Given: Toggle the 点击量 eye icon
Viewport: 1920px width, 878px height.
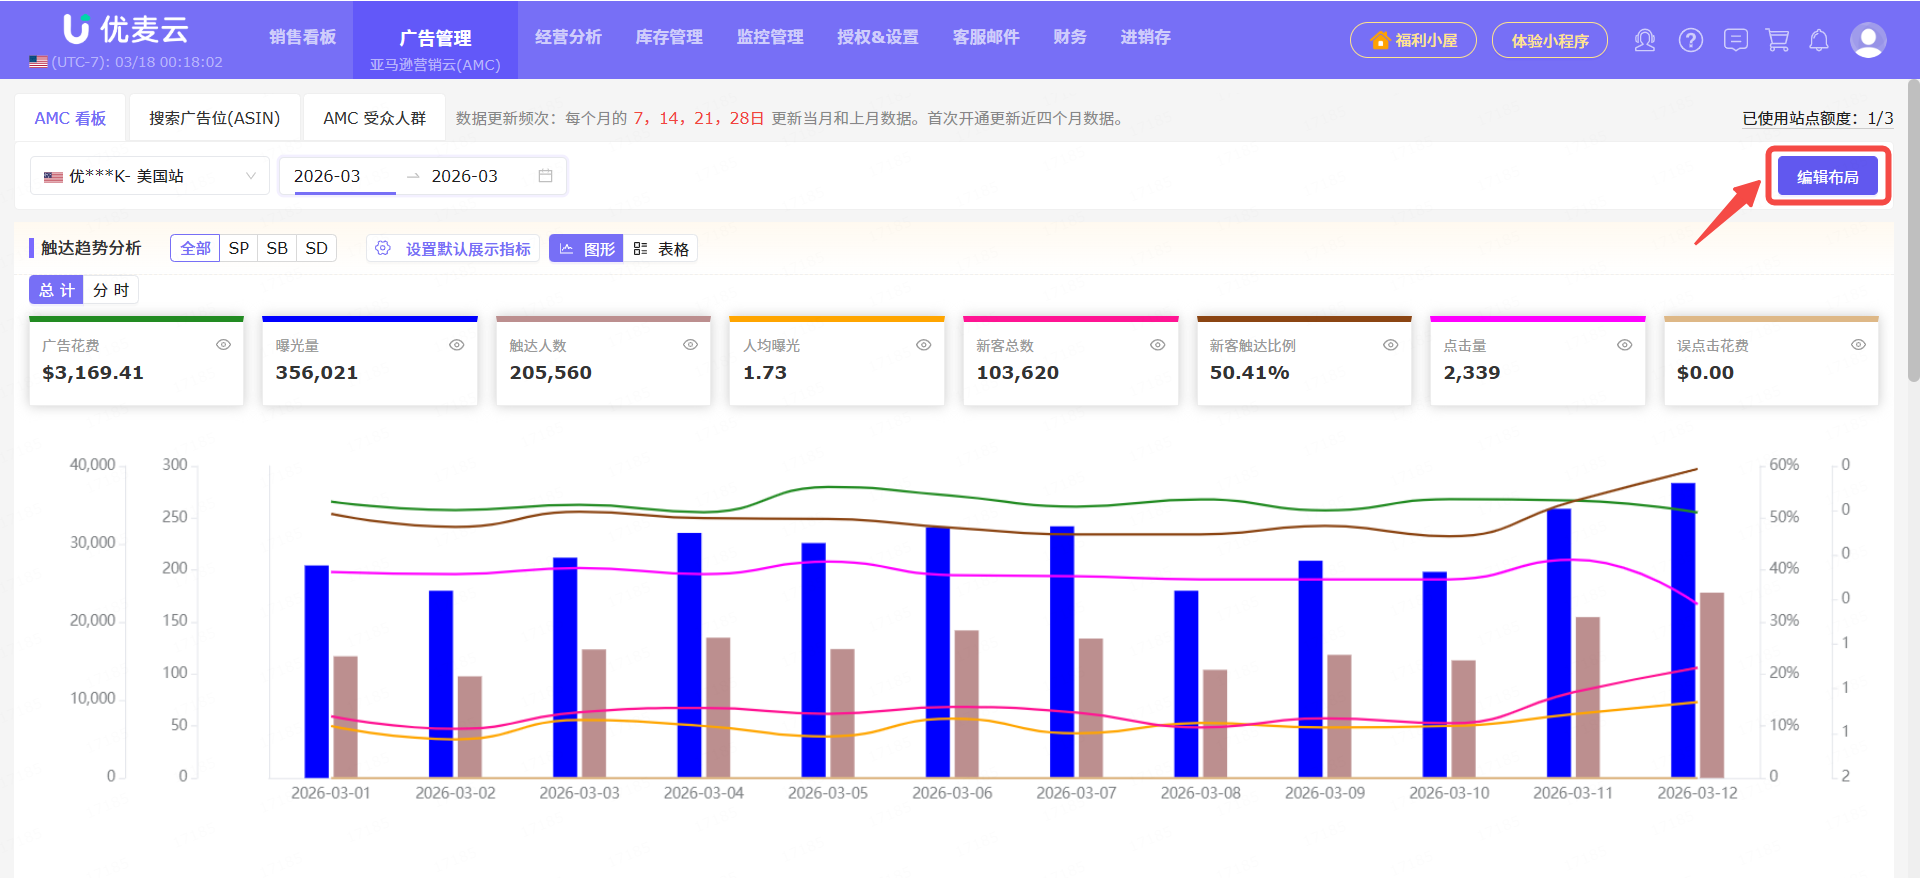Looking at the screenshot, I should 1624,345.
